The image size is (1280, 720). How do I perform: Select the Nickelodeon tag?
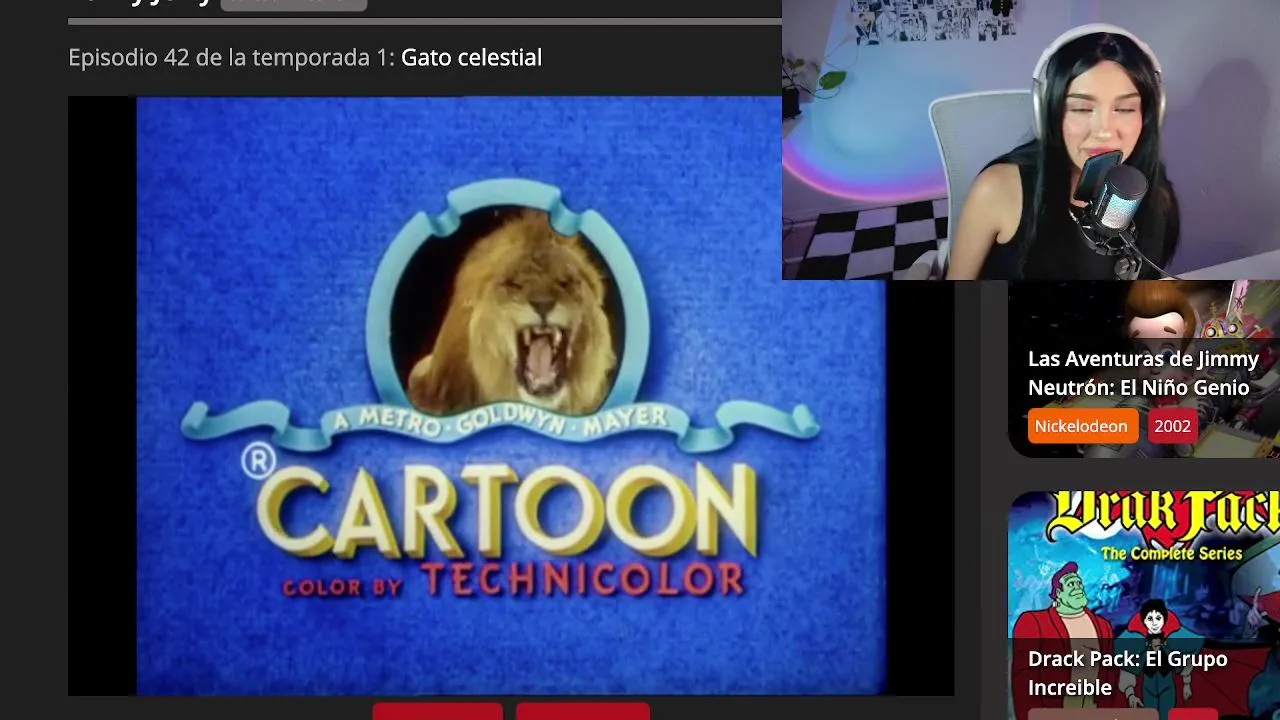(x=1081, y=426)
